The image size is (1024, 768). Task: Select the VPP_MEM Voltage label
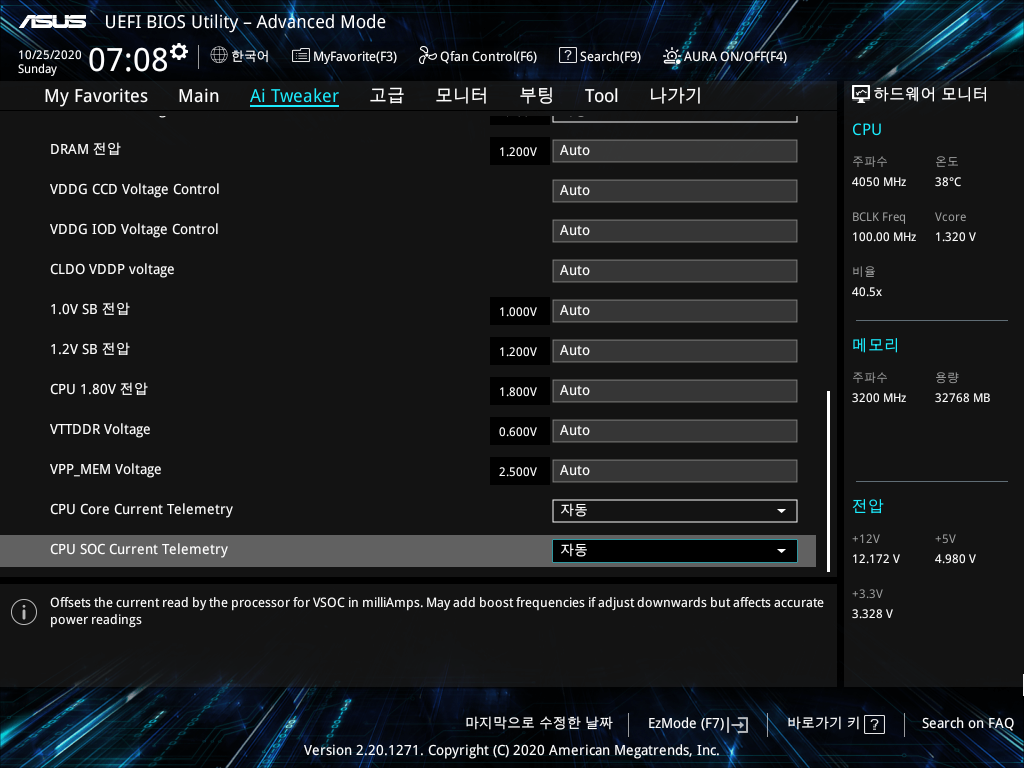click(x=105, y=470)
